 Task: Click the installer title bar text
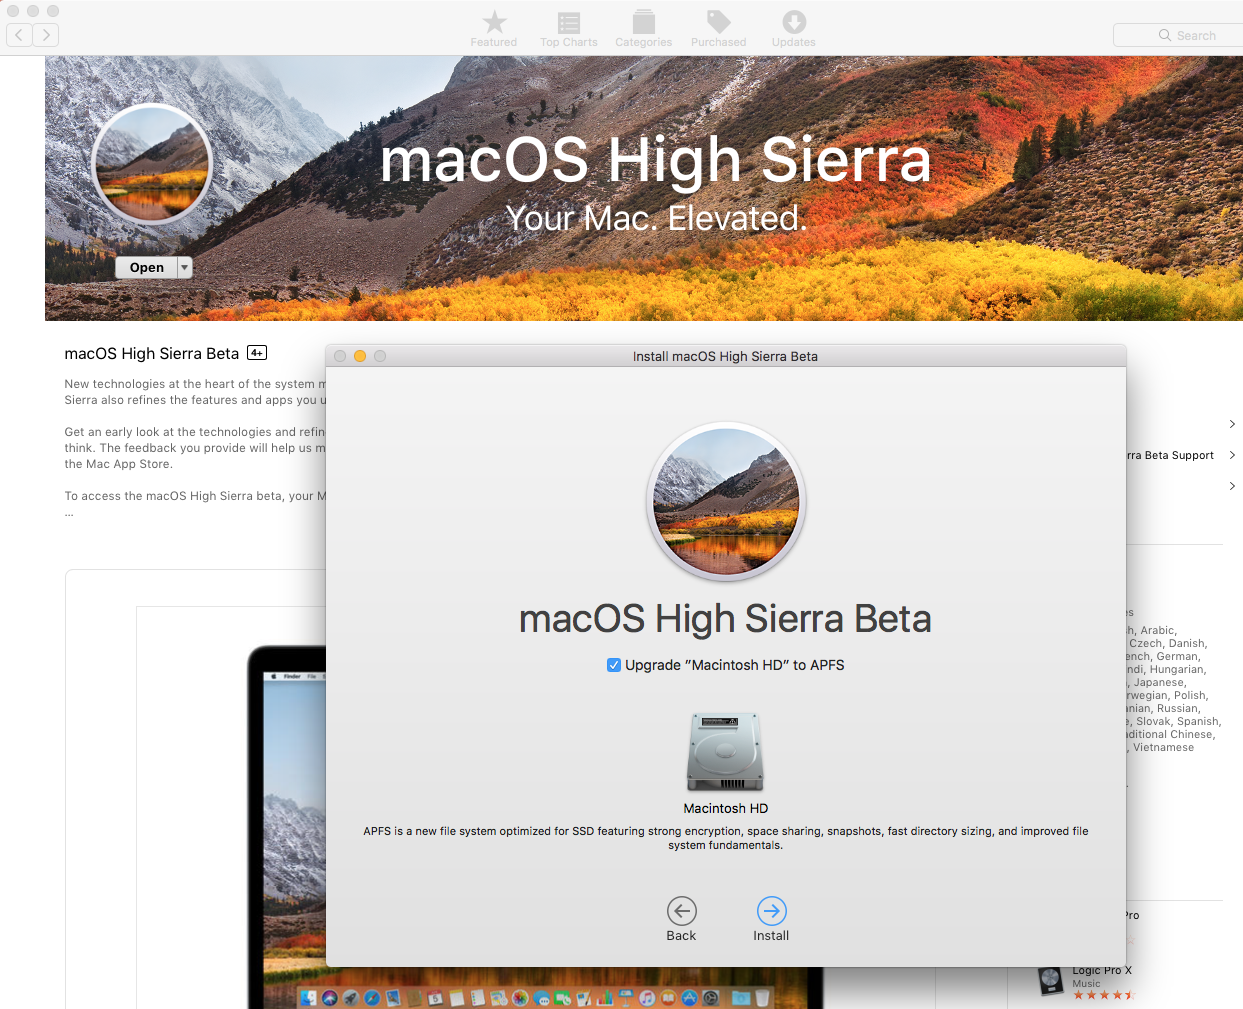coord(725,356)
